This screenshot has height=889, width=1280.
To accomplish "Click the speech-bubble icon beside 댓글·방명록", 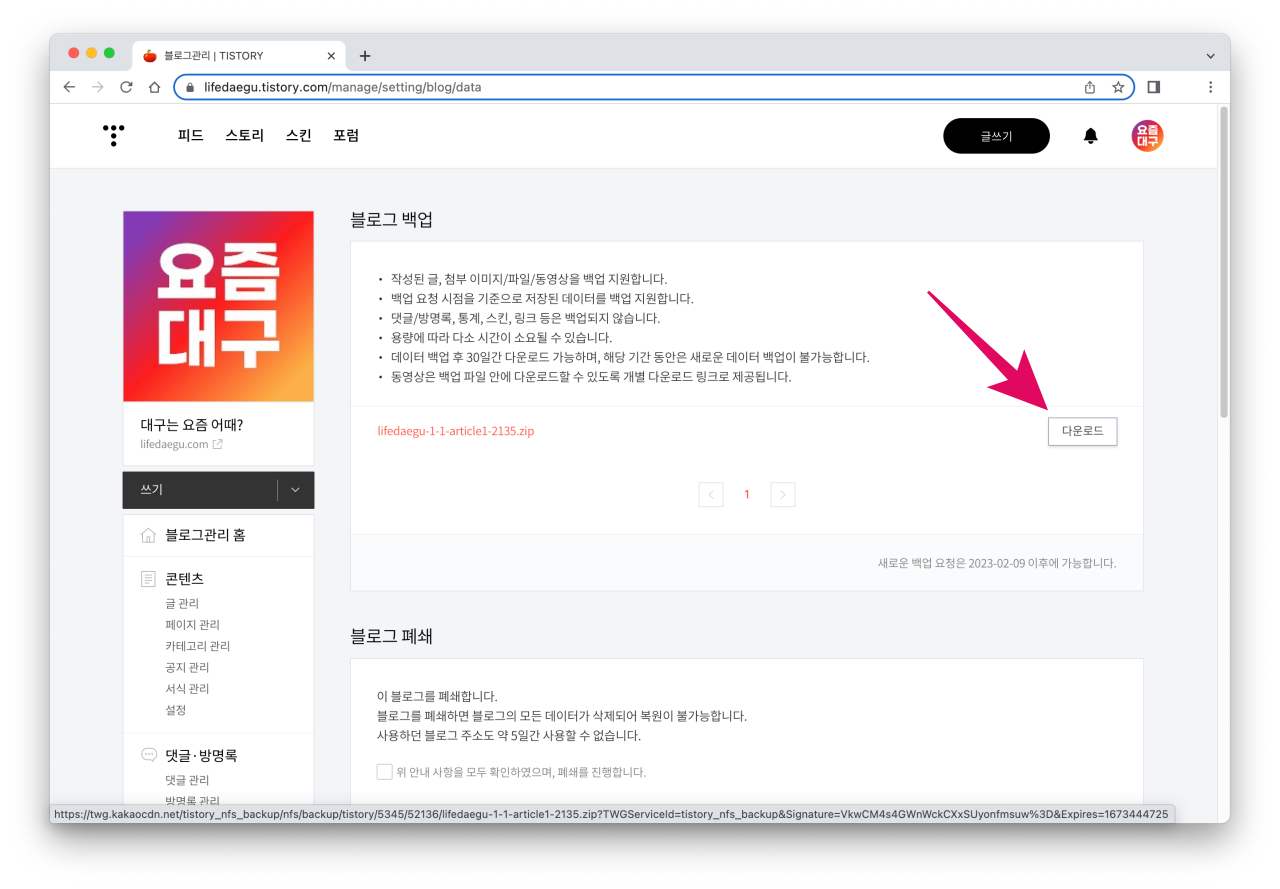I will 146,755.
